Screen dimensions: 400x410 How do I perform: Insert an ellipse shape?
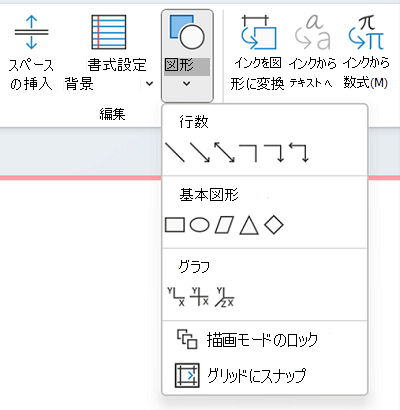tap(199, 225)
